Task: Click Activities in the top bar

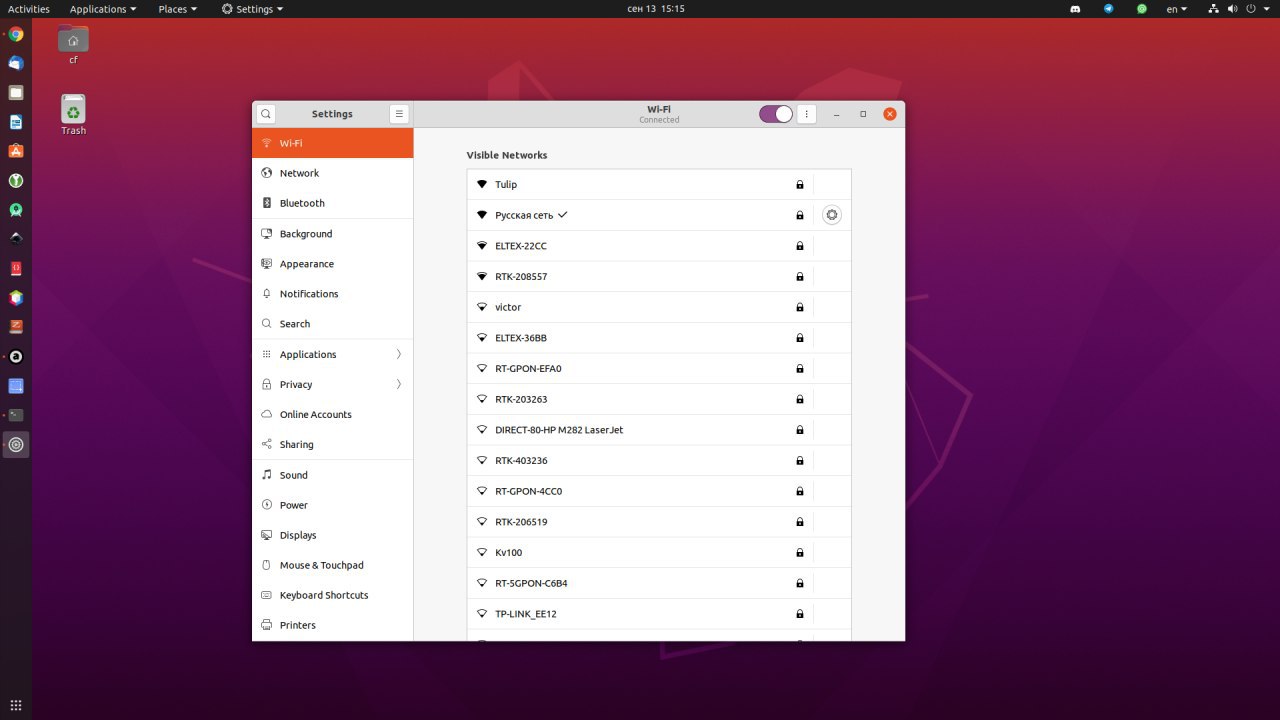Action: pos(29,9)
